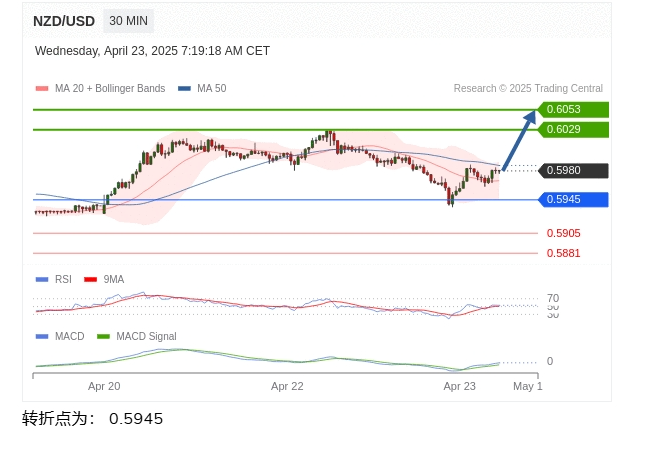
Task: Click the Apr 20 date axis label
Action: pyautogui.click(x=104, y=386)
